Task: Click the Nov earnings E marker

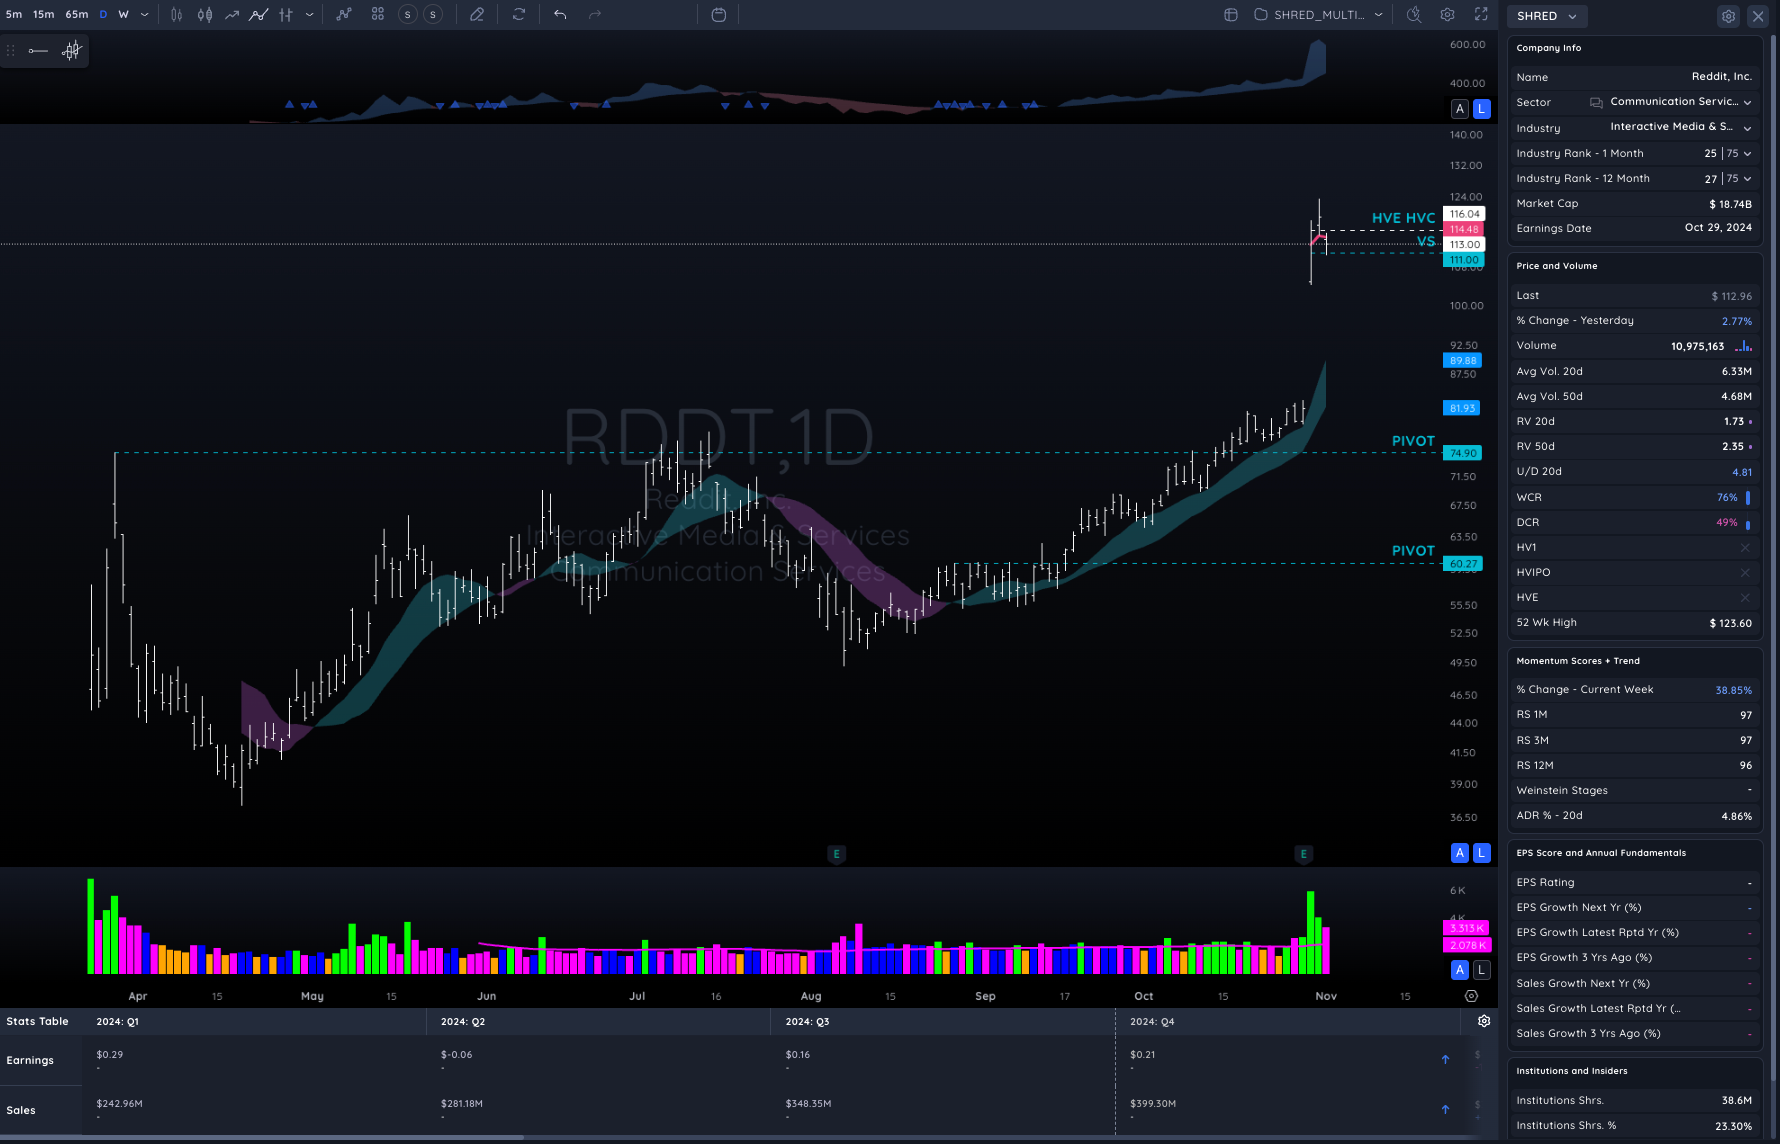Action: pyautogui.click(x=1303, y=854)
